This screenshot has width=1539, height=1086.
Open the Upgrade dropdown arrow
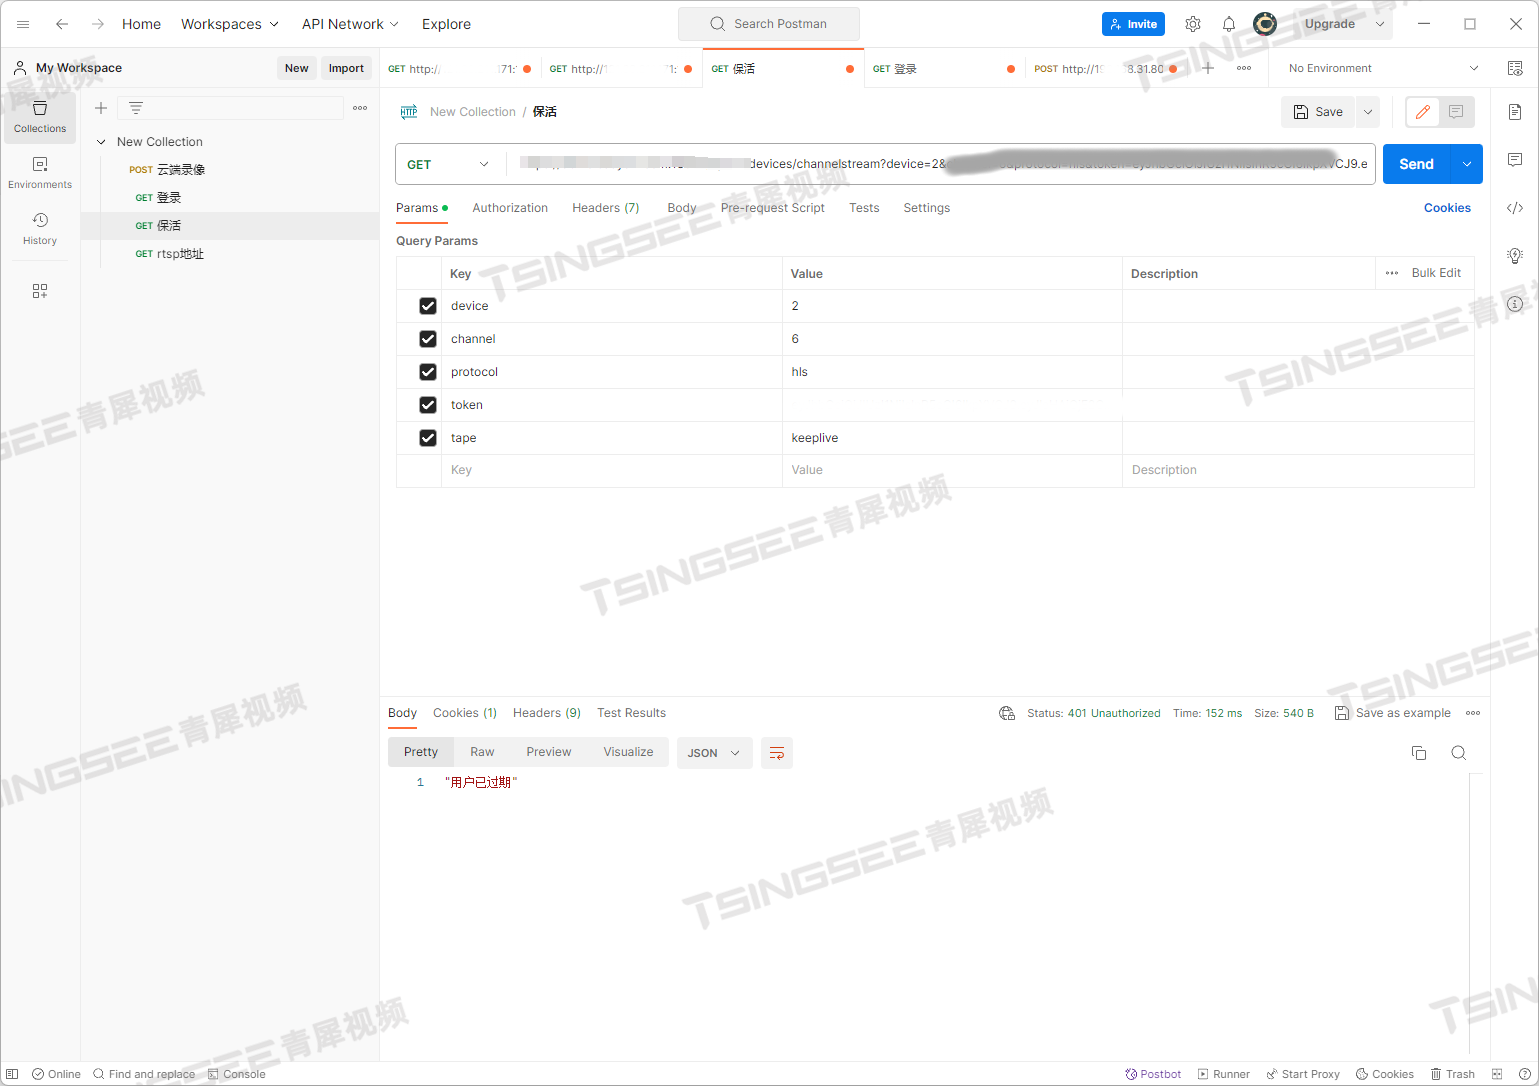click(x=1380, y=24)
